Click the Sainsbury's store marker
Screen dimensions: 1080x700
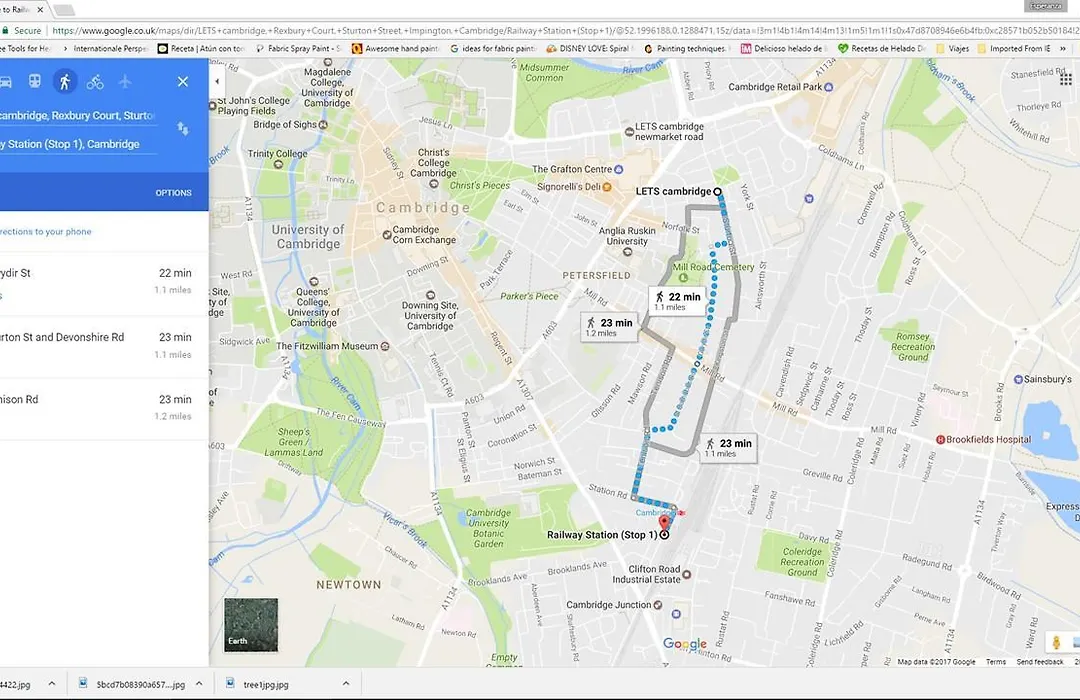[x=1018, y=379]
